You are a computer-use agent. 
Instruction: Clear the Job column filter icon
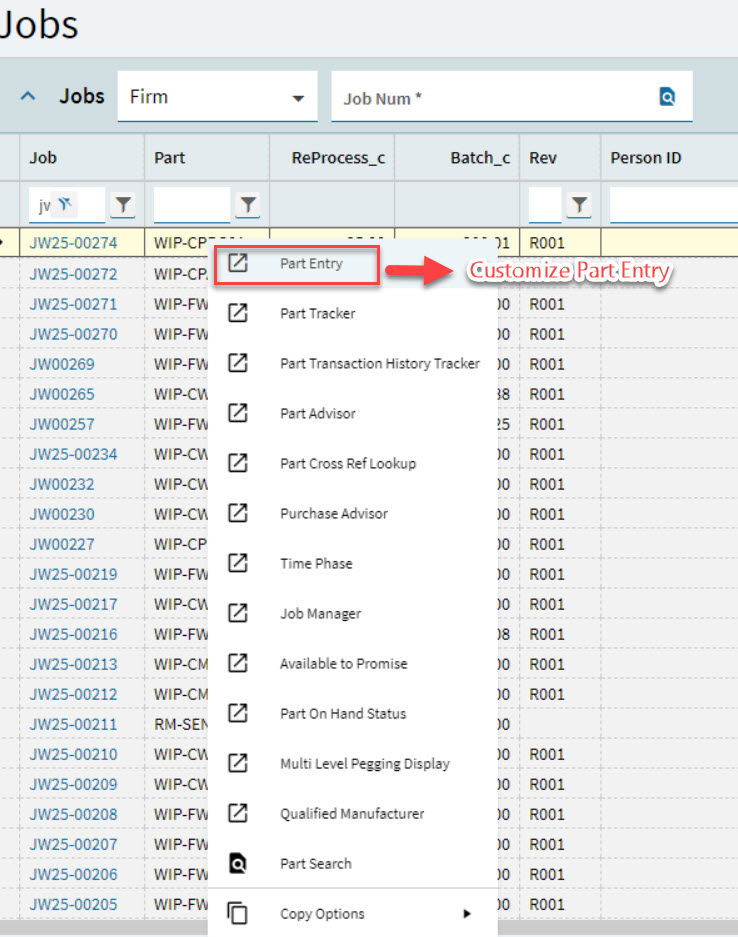point(65,204)
